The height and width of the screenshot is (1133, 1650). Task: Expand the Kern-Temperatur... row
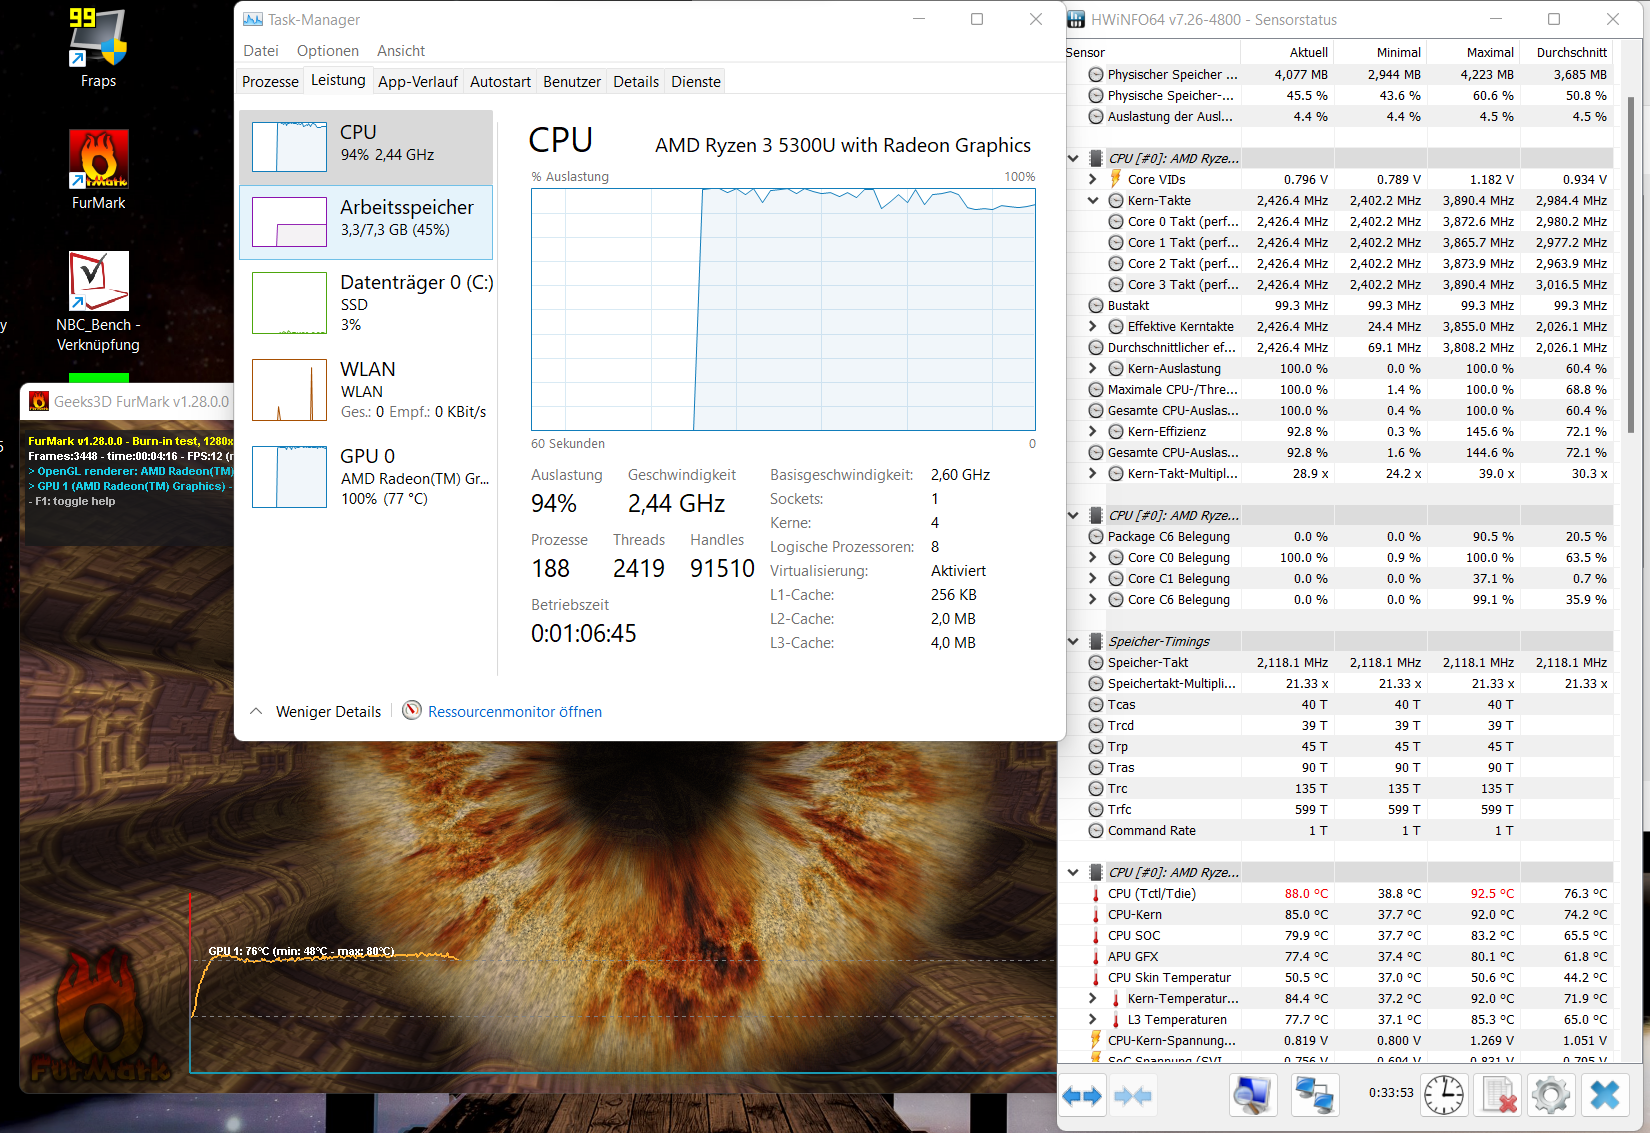[1093, 998]
